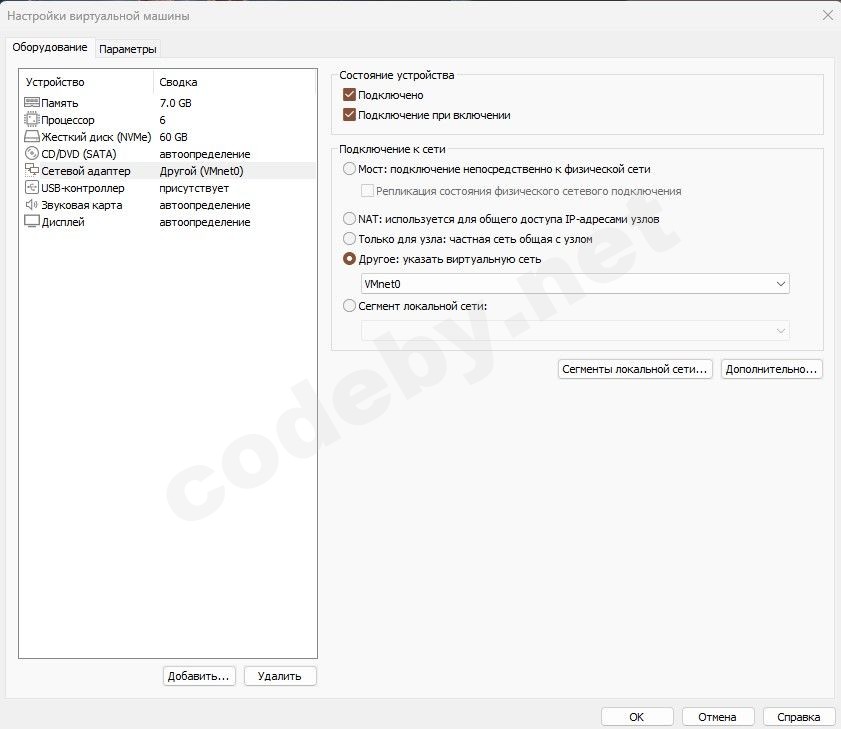Screen dimensions: 841x729
Task: Click the Жесткий диск (NVMe) drive icon
Action: click(x=32, y=136)
